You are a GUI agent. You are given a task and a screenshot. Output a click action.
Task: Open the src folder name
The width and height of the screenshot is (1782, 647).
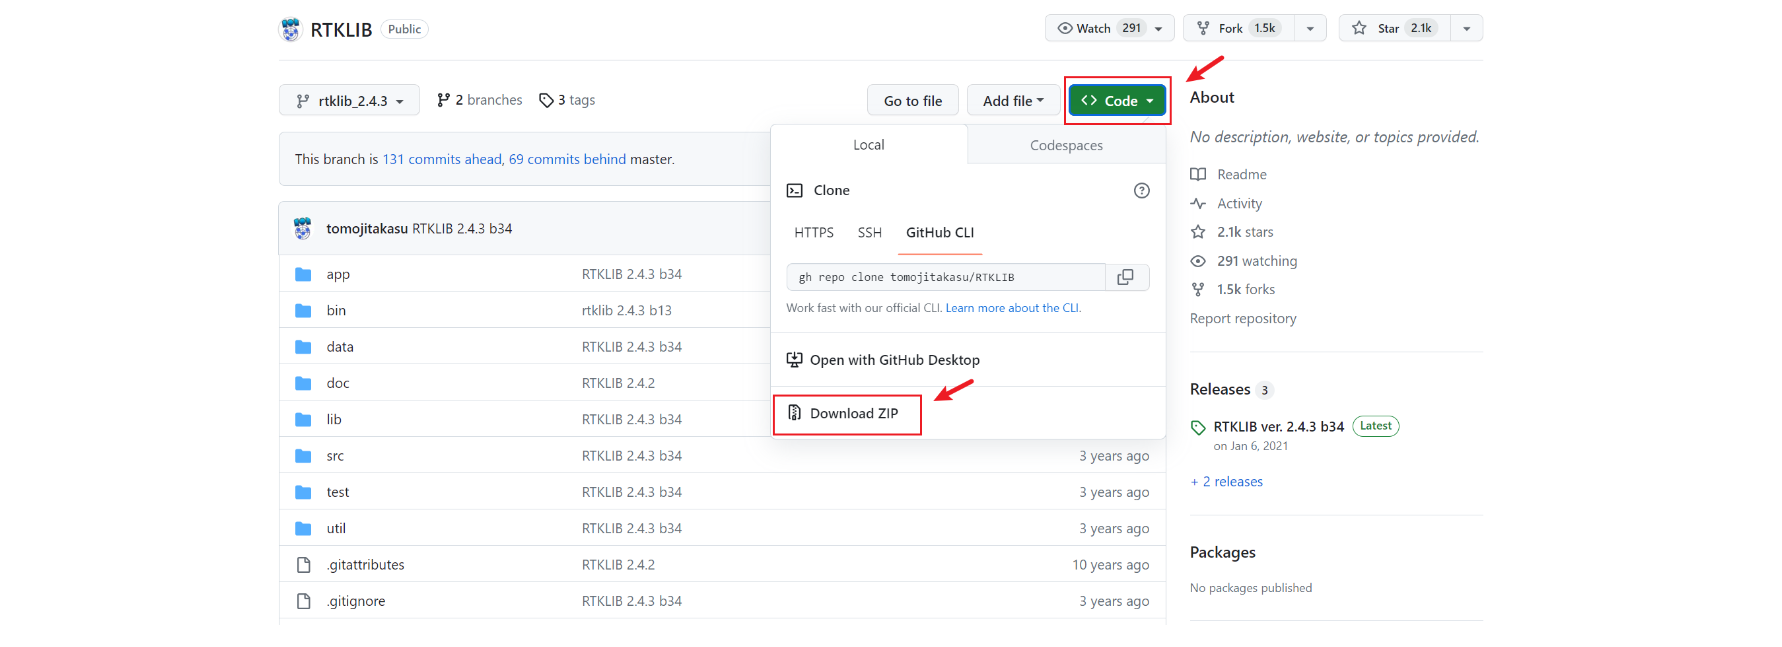[335, 456]
